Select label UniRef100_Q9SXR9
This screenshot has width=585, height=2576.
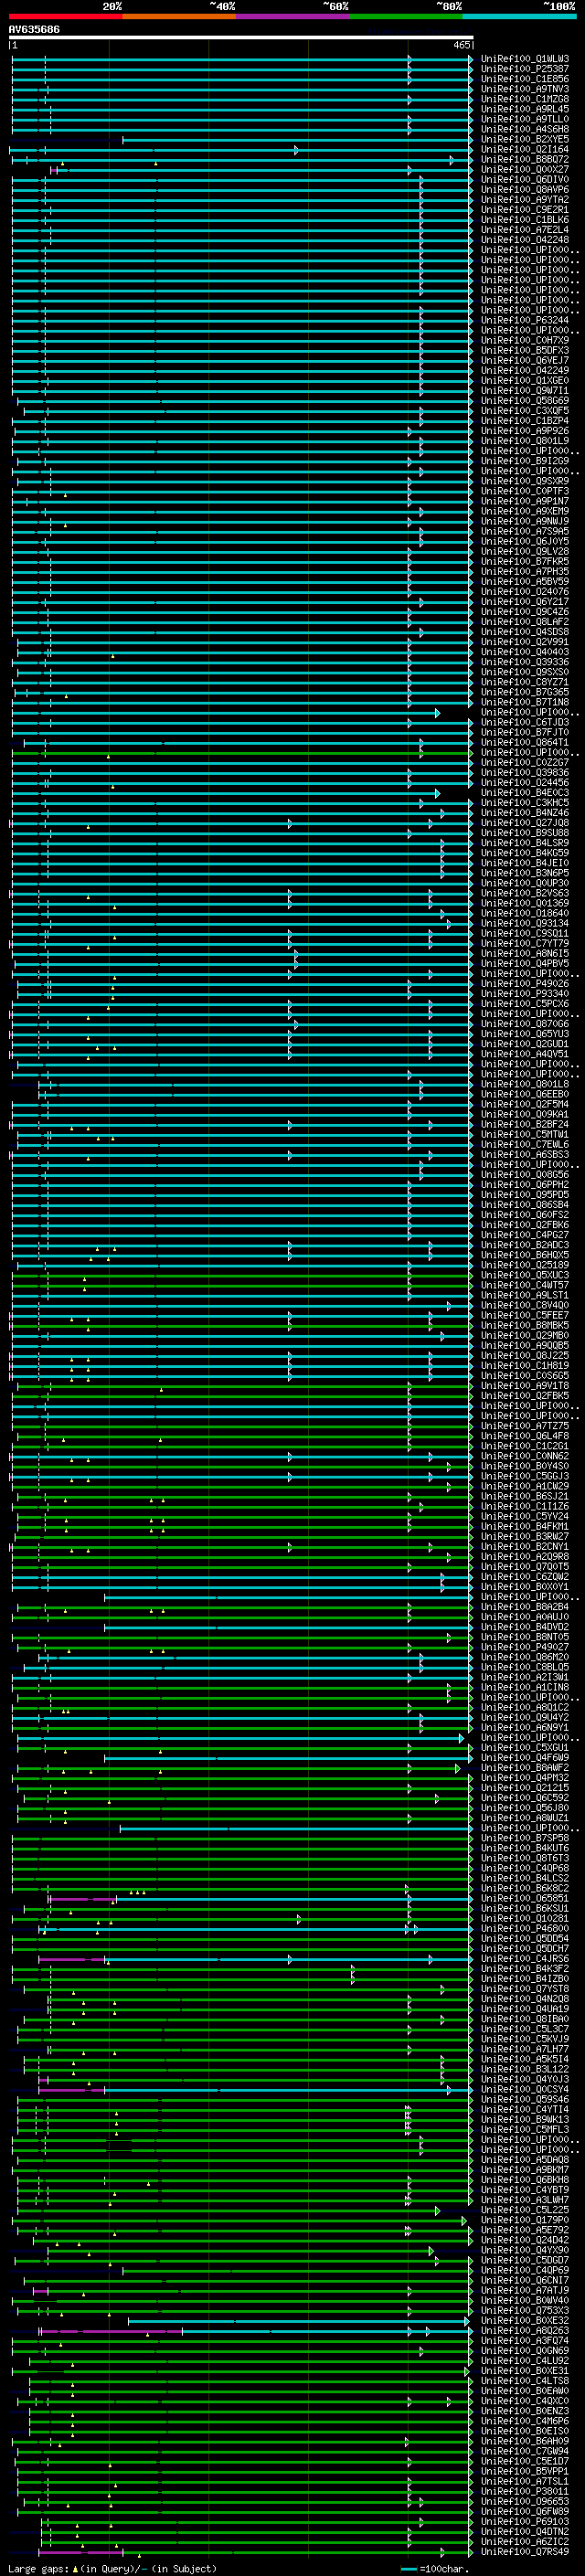525,481
